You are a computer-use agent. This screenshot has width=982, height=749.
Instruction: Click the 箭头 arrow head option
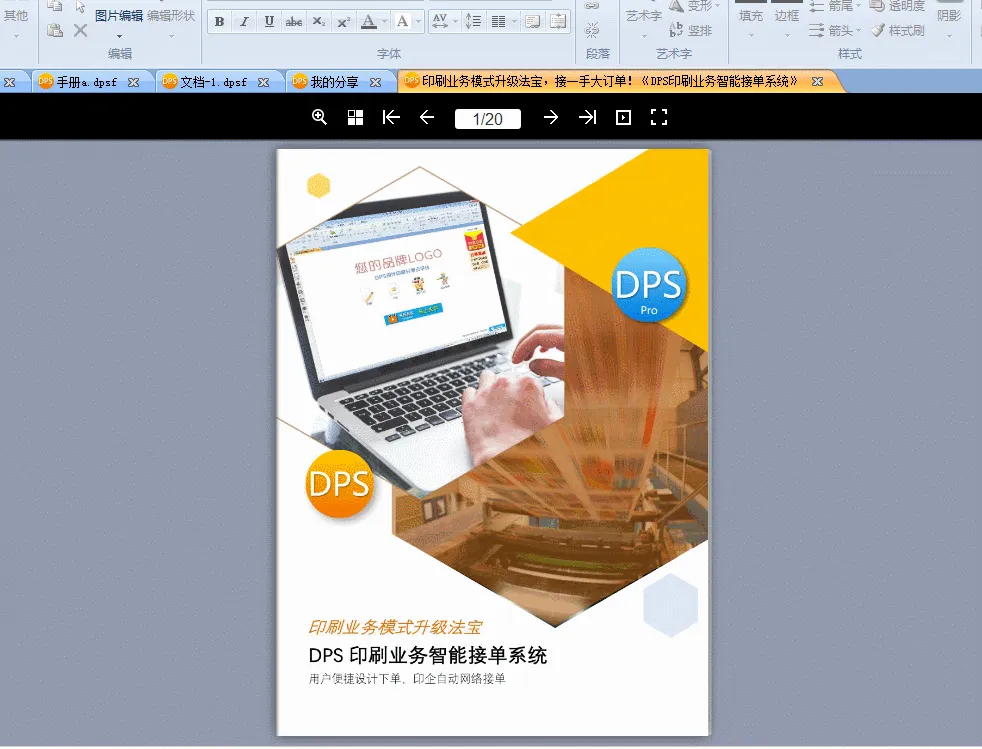(834, 29)
